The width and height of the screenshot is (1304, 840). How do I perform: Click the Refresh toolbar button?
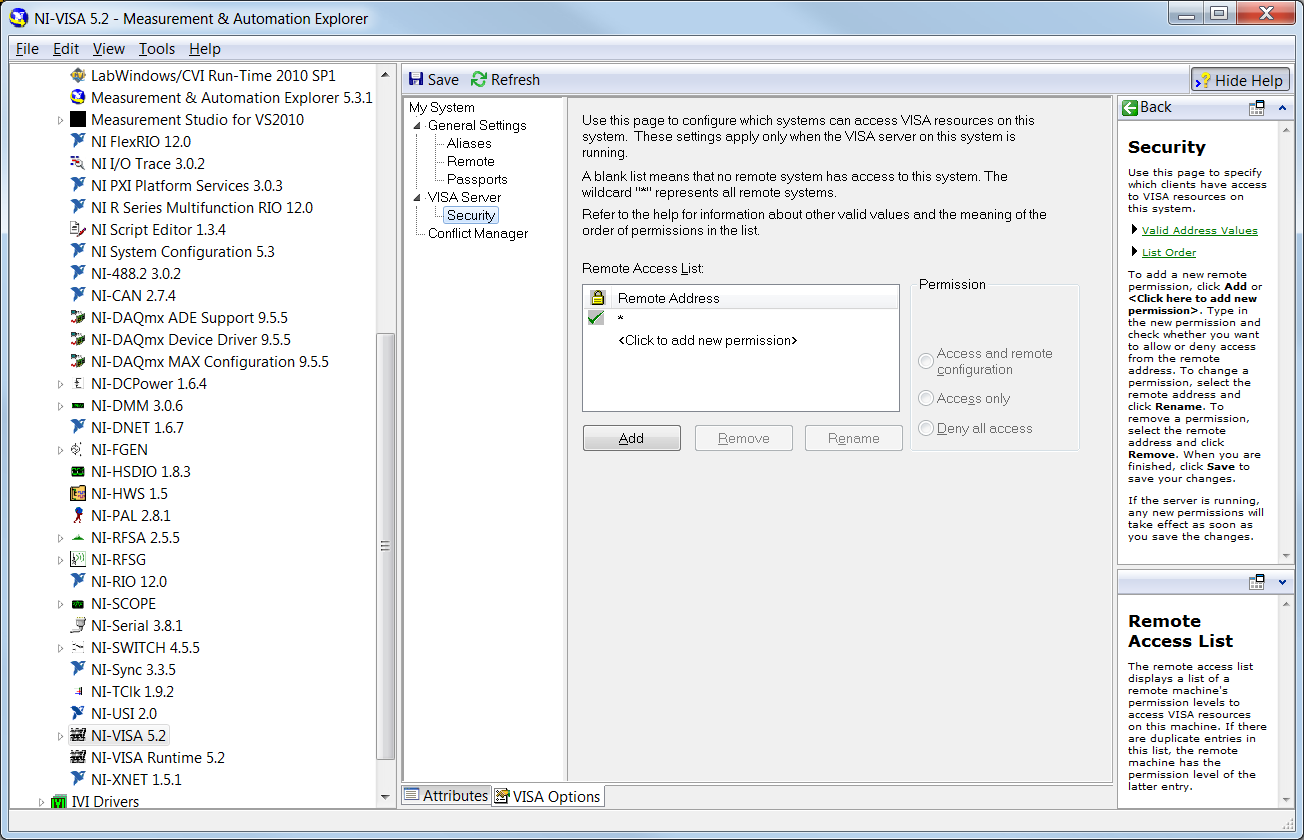(505, 79)
